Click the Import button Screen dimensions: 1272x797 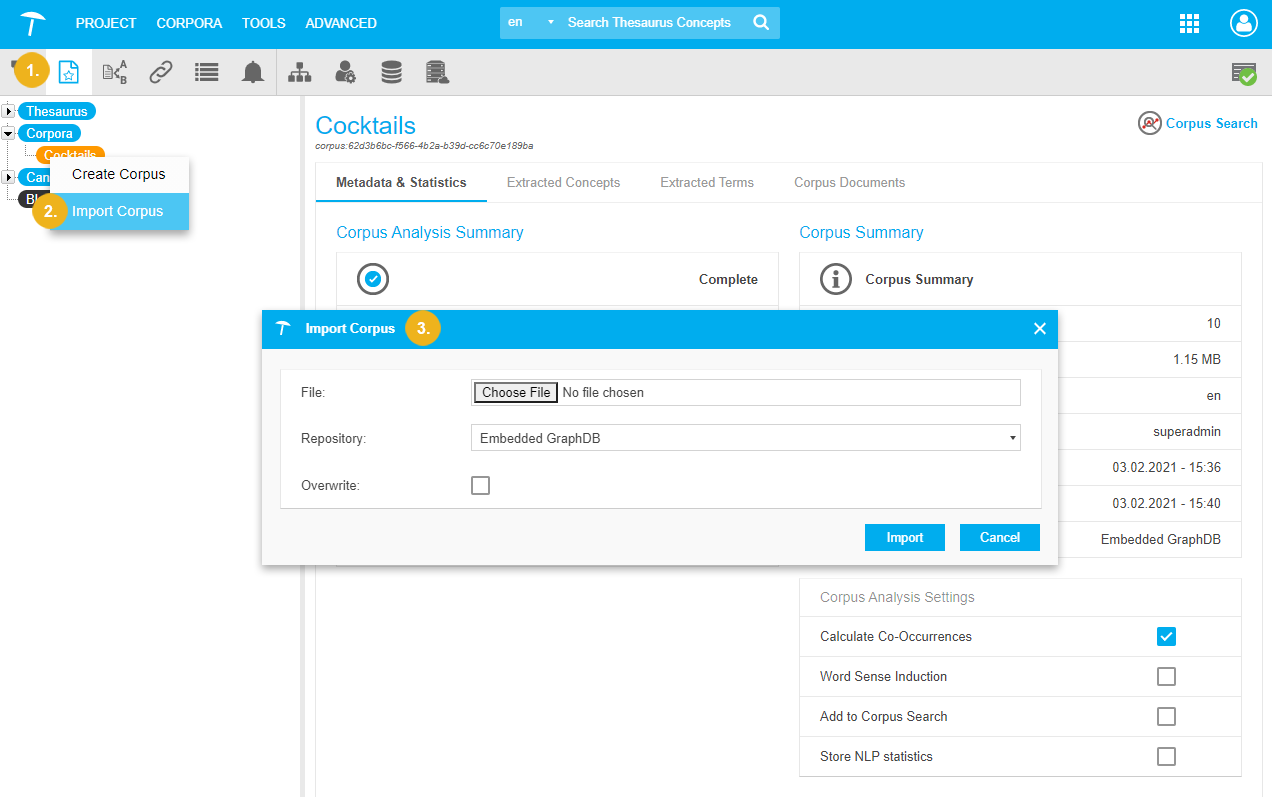904,538
